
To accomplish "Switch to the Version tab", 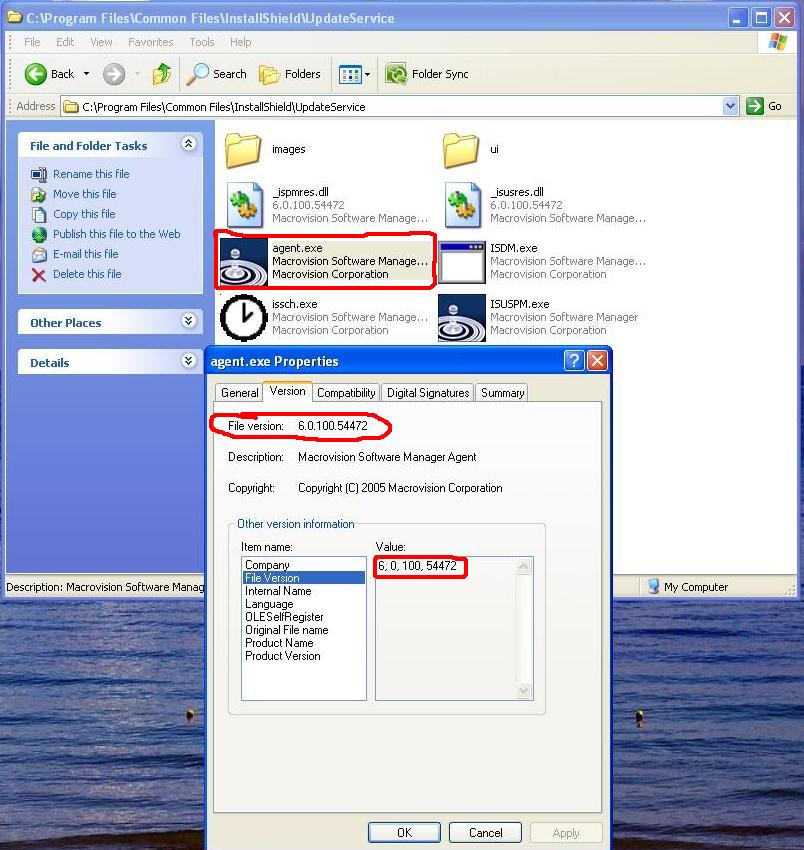I will [287, 391].
